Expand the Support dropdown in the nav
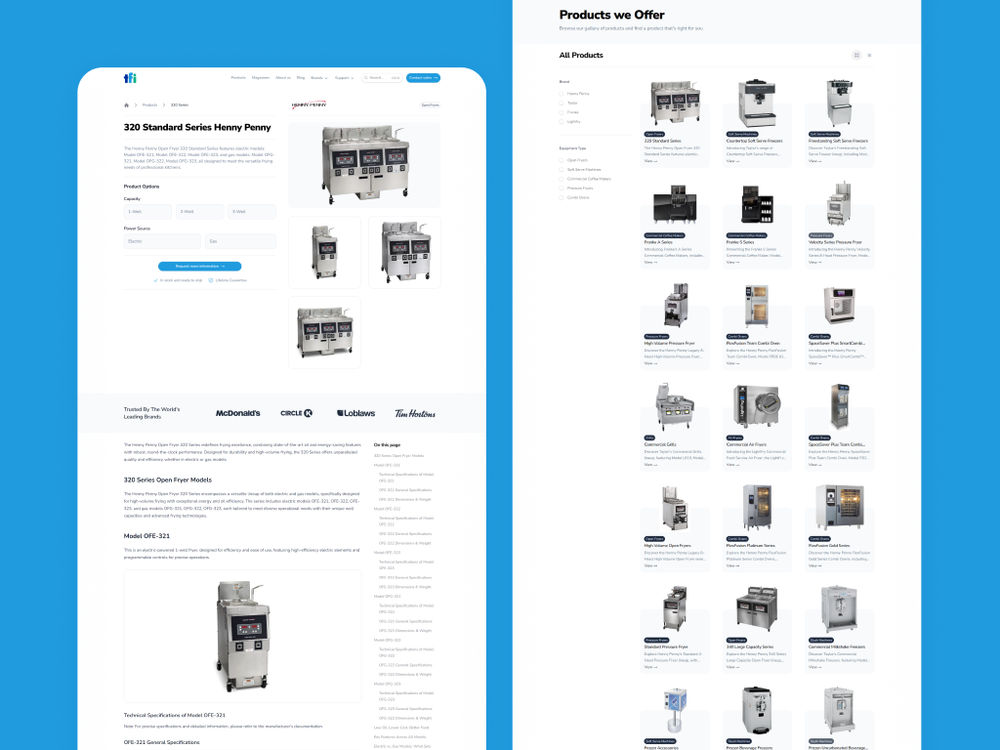The image size is (1000, 750). [344, 78]
